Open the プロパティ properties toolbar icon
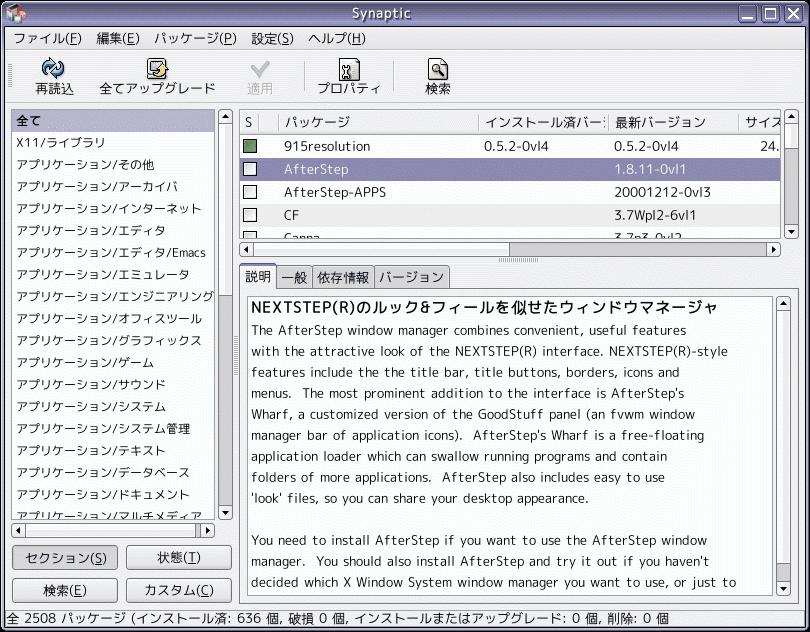 349,69
